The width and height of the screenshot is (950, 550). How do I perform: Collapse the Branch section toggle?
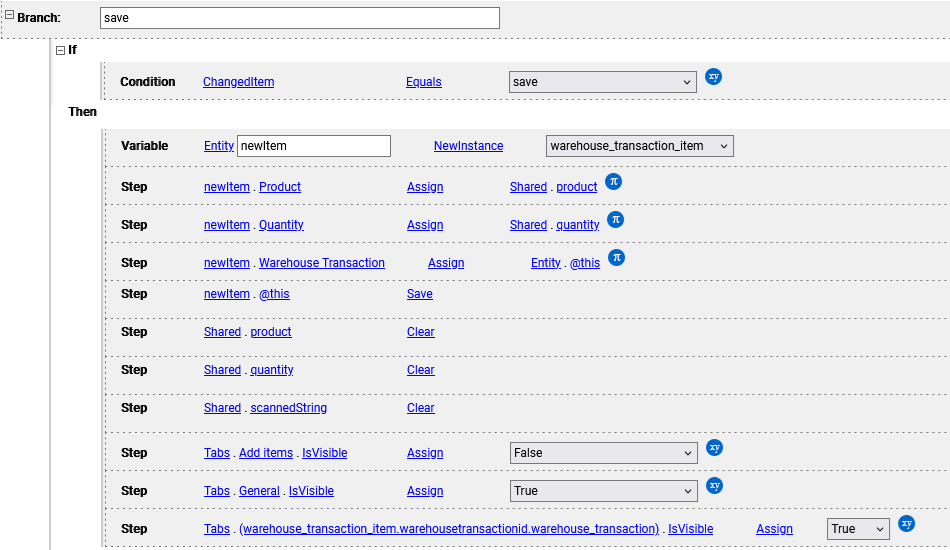10,15
